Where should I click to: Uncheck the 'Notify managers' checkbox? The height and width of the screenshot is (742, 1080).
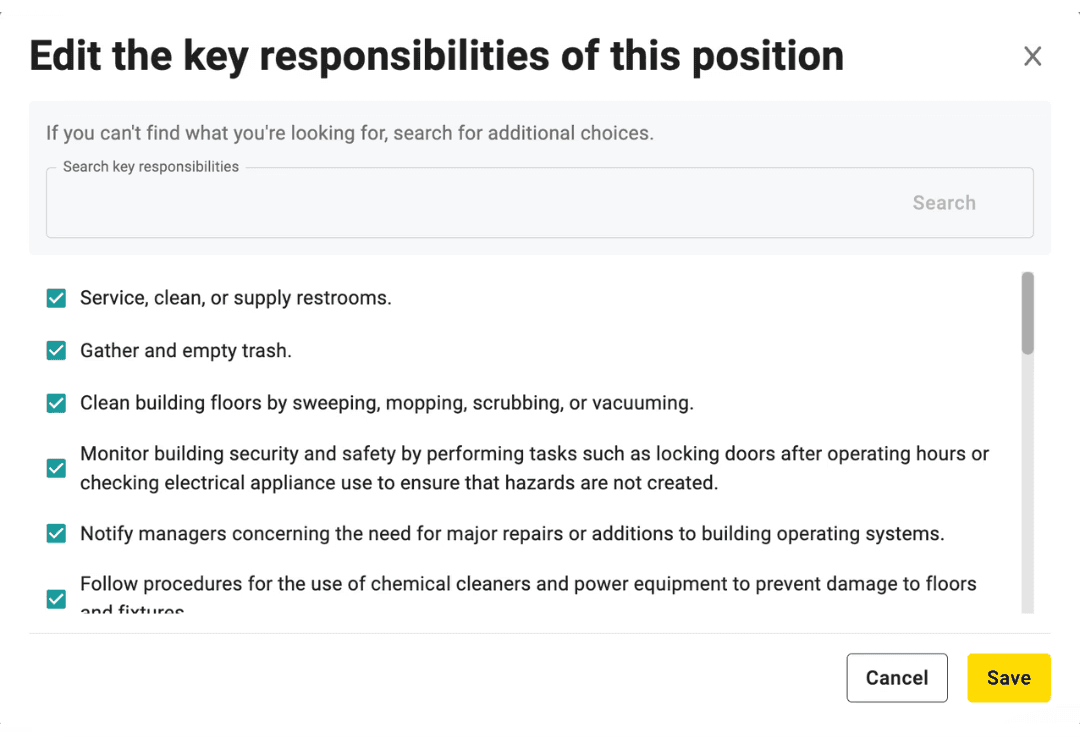coord(56,533)
